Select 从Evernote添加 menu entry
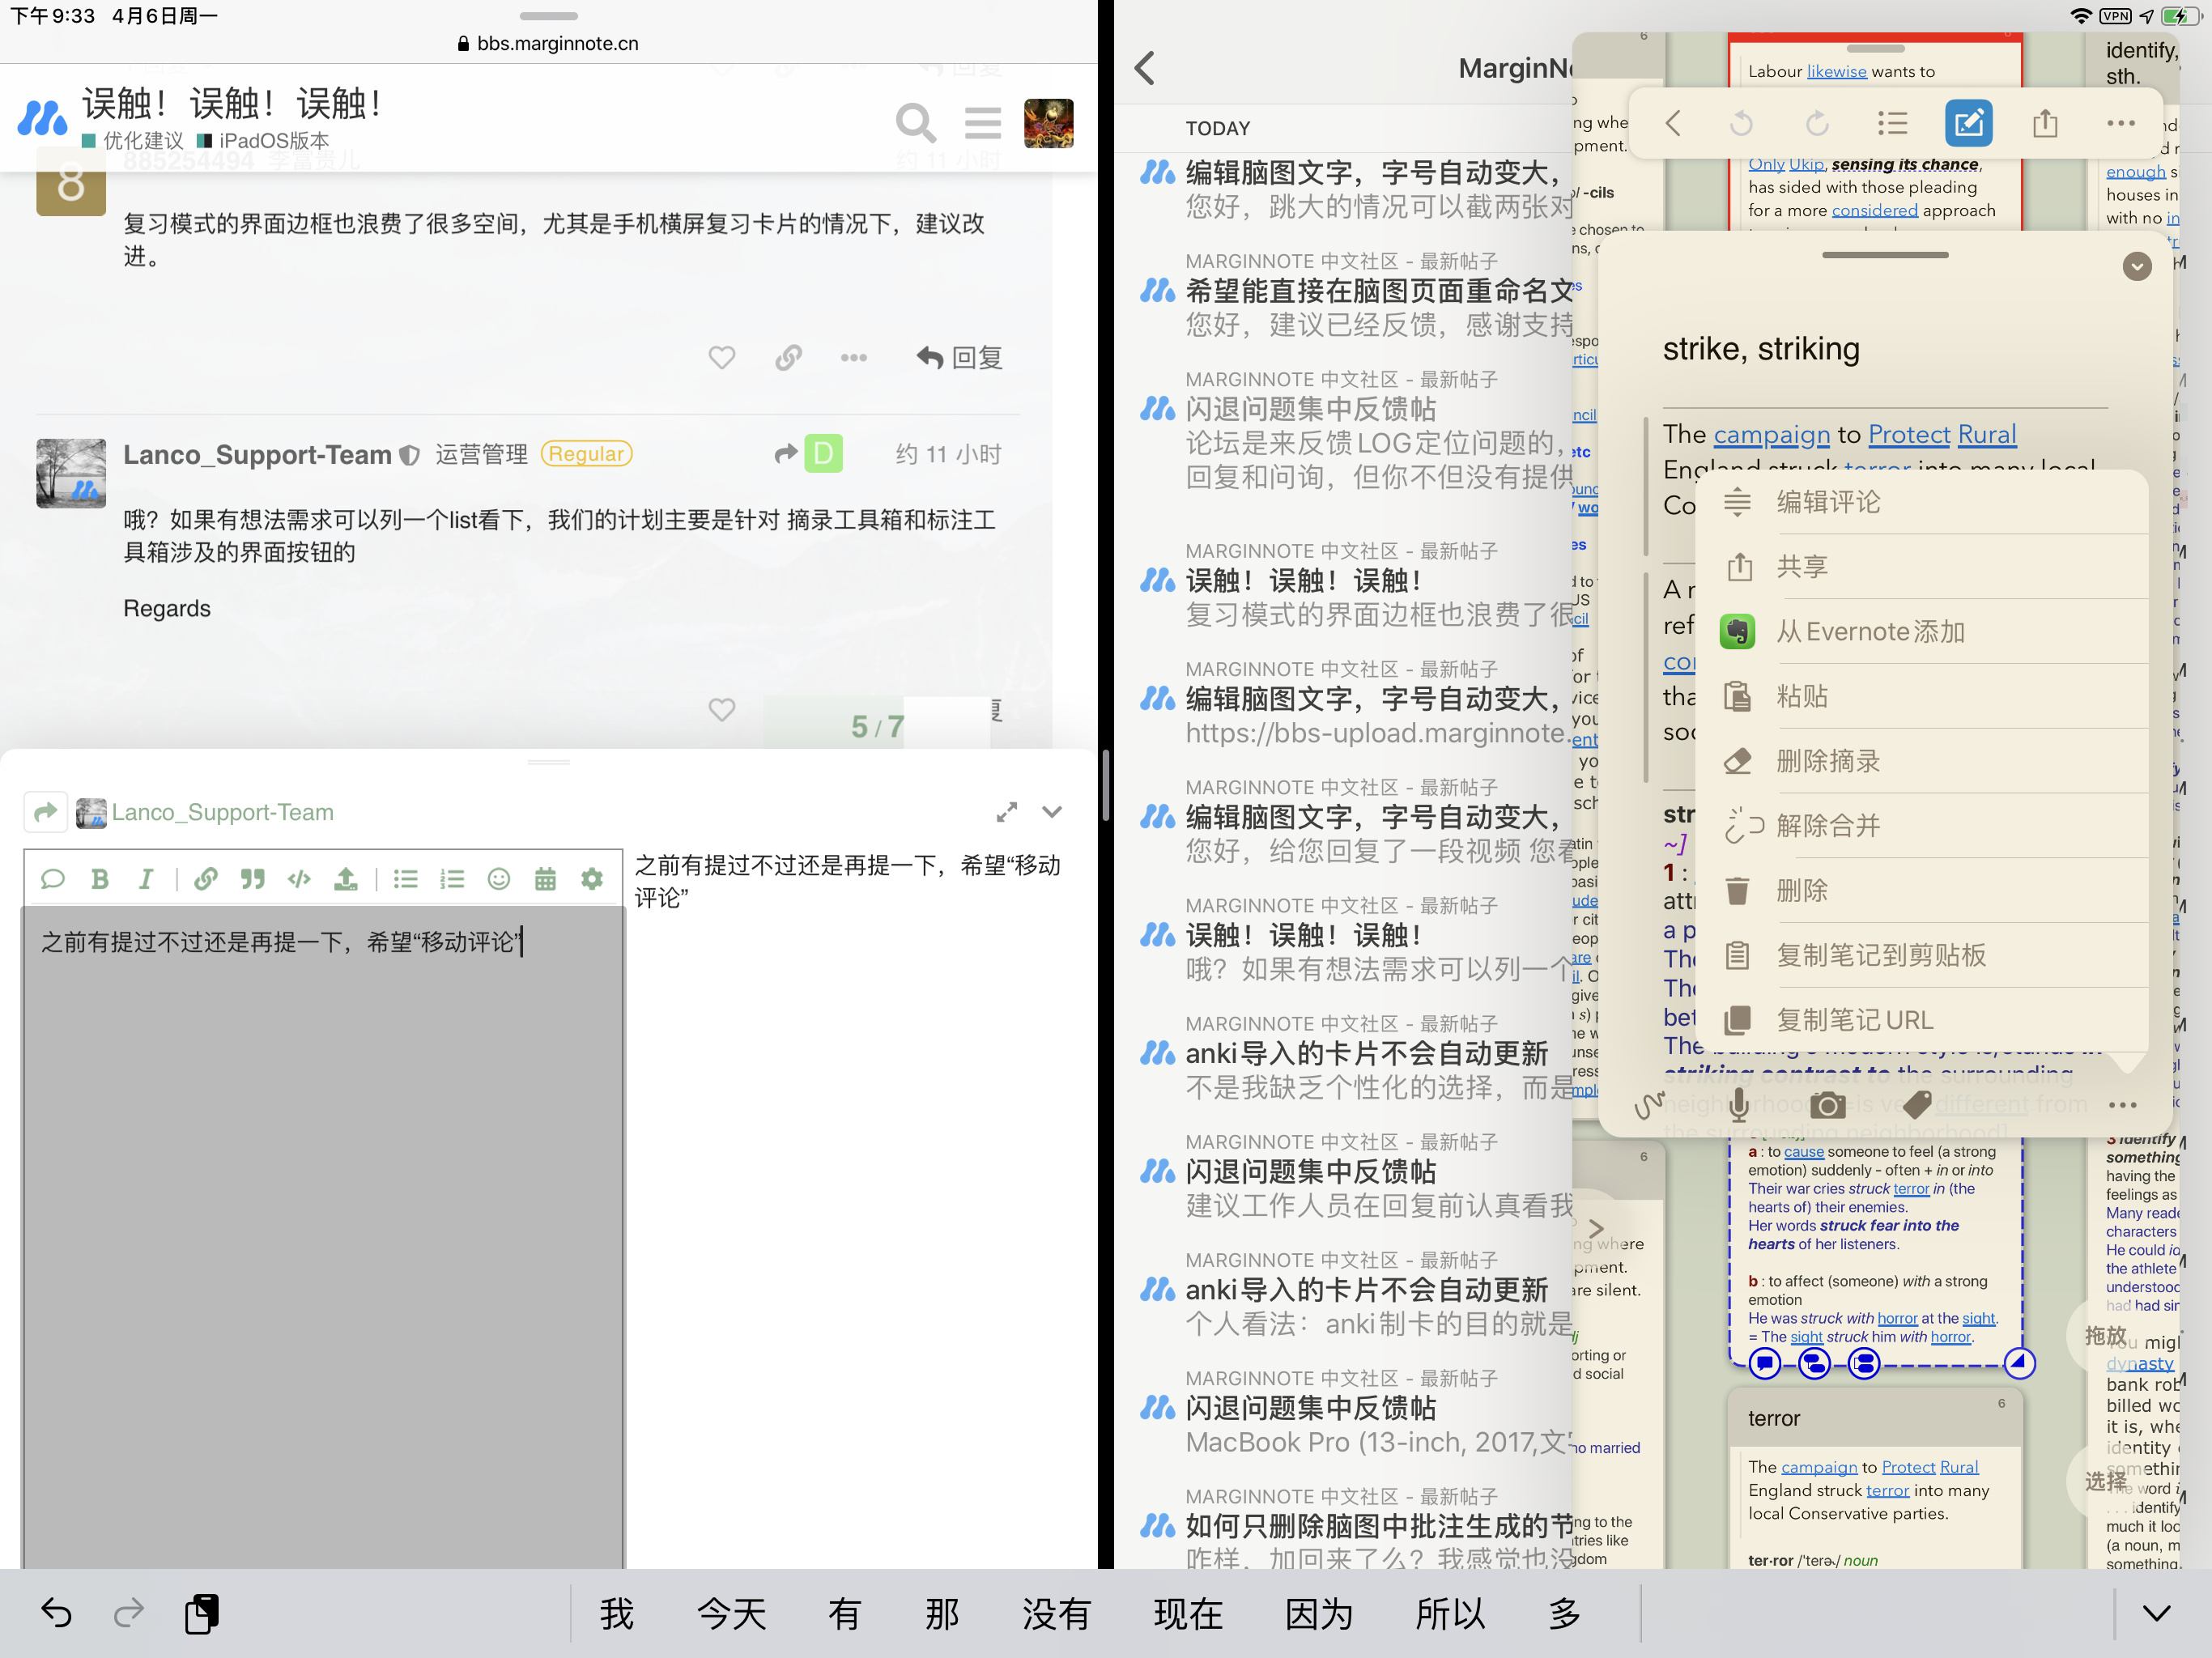The width and height of the screenshot is (2212, 1658). click(1921, 632)
